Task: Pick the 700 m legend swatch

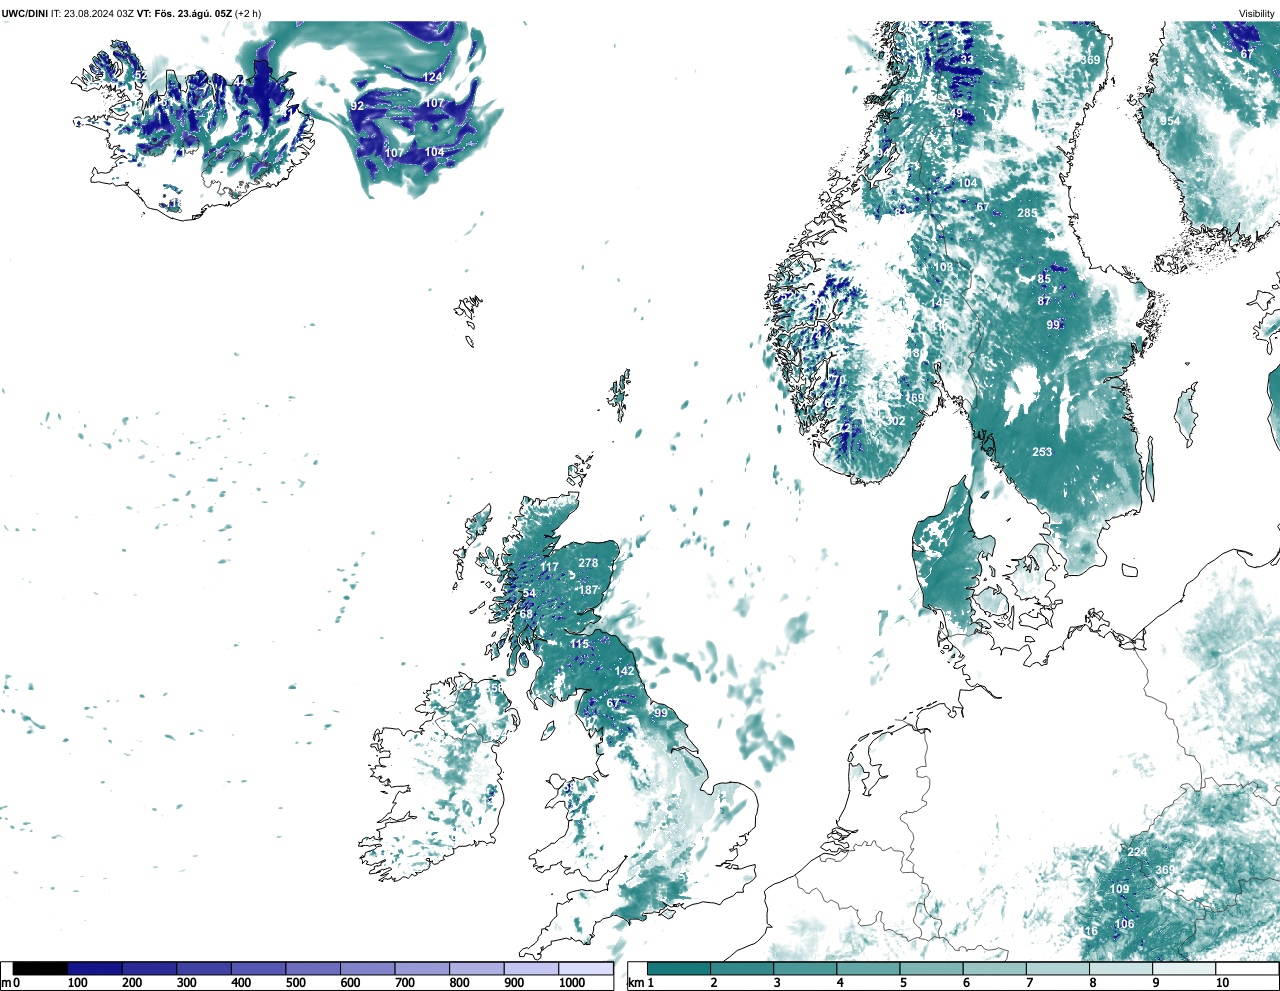Action: pyautogui.click(x=422, y=968)
